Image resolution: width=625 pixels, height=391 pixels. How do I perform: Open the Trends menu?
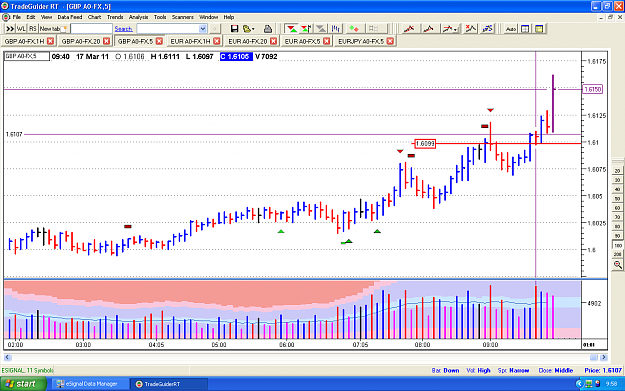click(115, 17)
